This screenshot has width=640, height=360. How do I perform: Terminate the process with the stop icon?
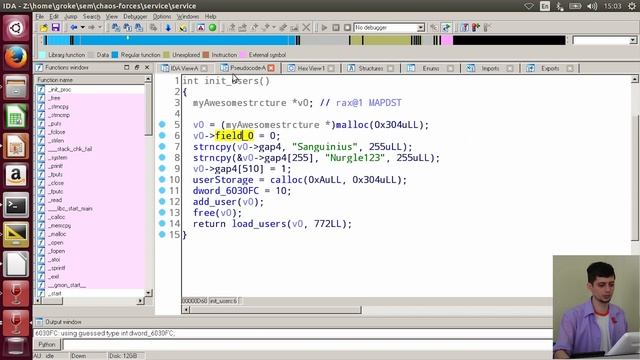click(347, 28)
